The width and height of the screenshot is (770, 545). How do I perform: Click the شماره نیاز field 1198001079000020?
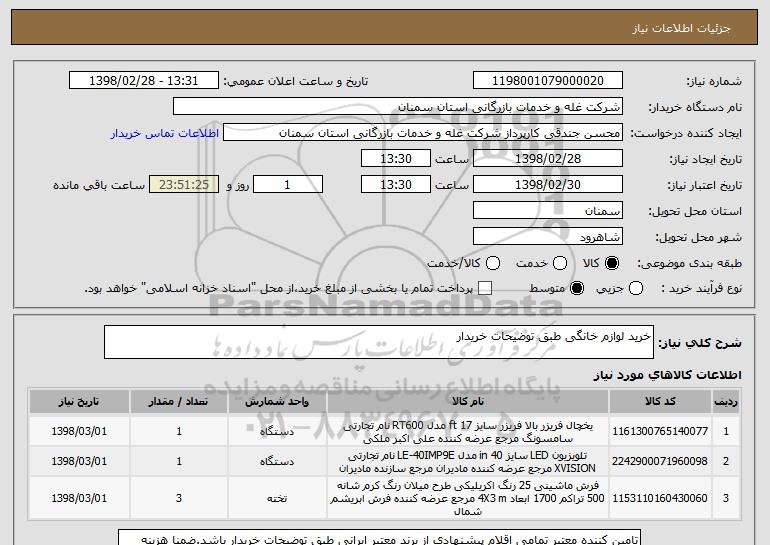548,81
